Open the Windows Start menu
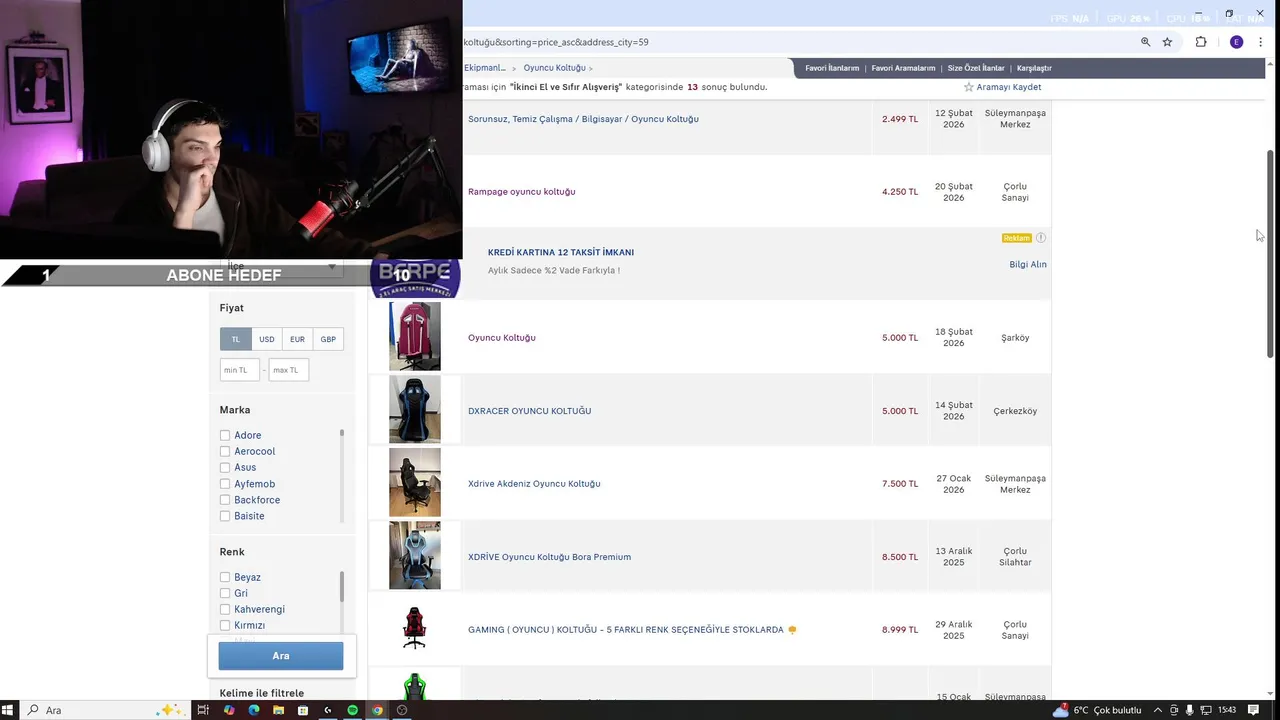This screenshot has height=720, width=1280. 9,710
